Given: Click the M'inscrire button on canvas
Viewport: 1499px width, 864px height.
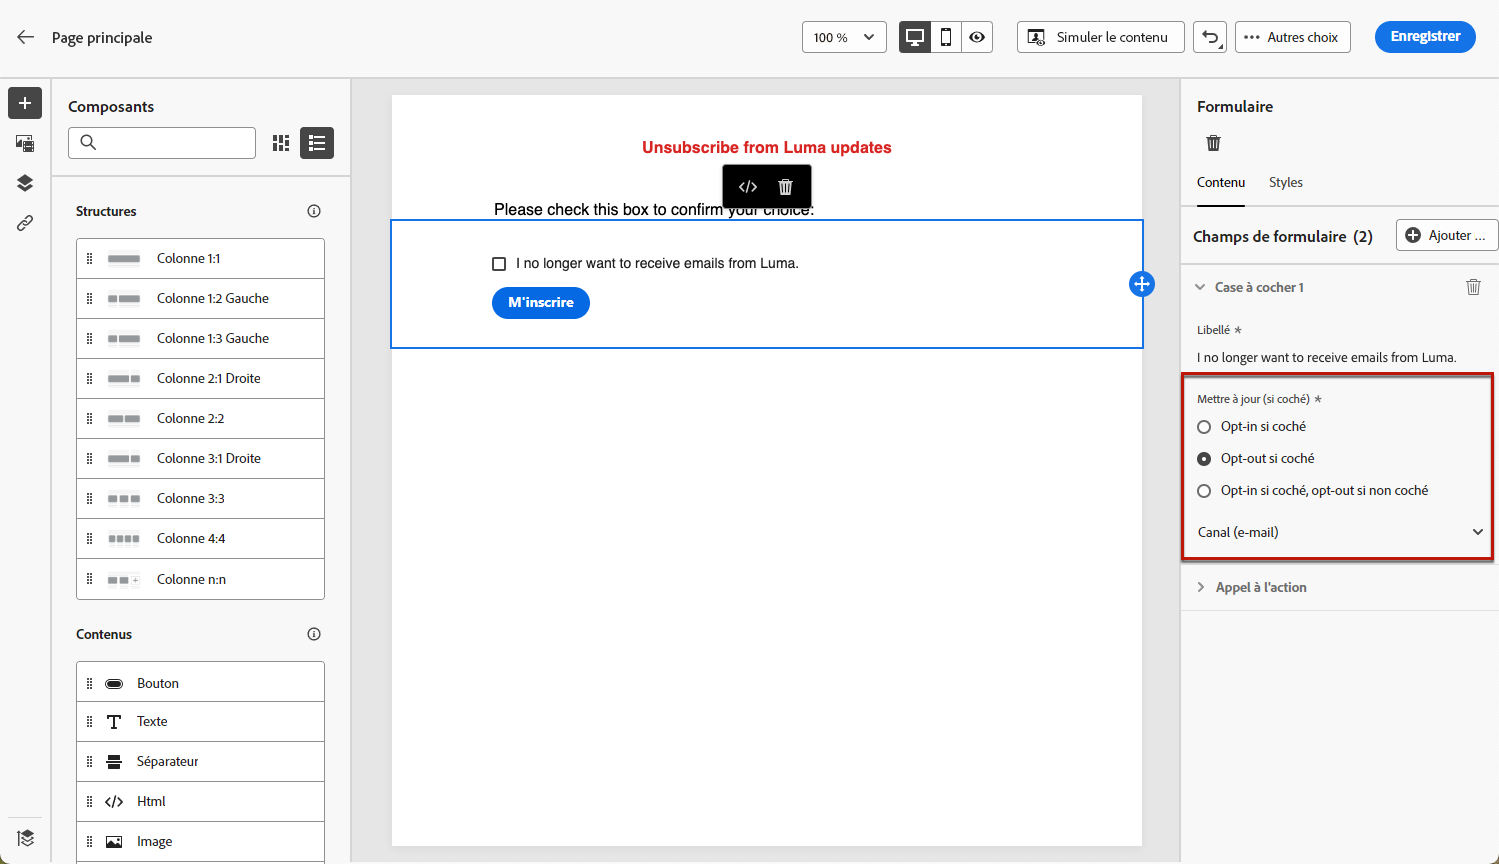Looking at the screenshot, I should coord(541,303).
